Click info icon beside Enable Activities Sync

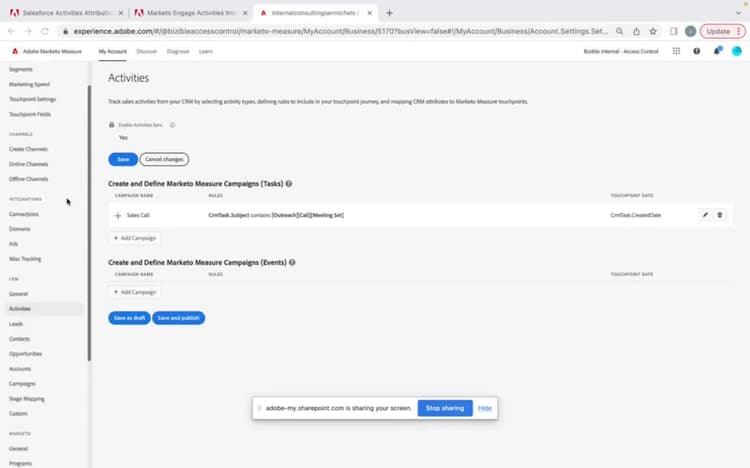[x=172, y=125]
